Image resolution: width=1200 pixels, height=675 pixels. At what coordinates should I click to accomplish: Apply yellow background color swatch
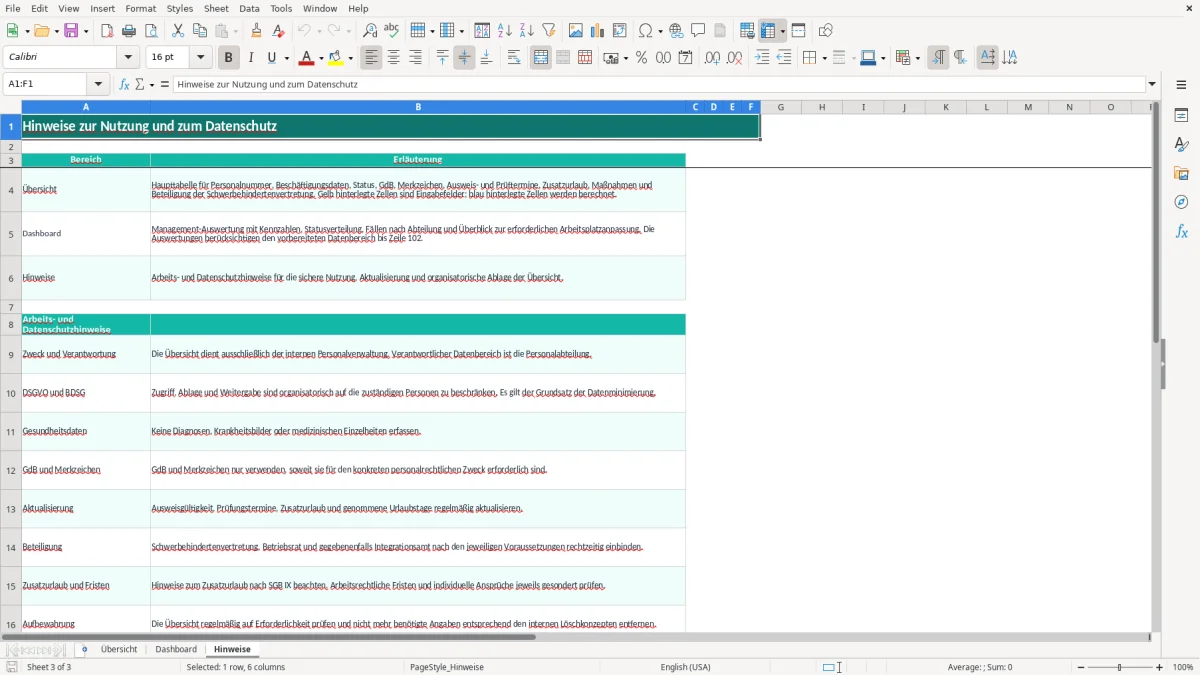pos(335,58)
